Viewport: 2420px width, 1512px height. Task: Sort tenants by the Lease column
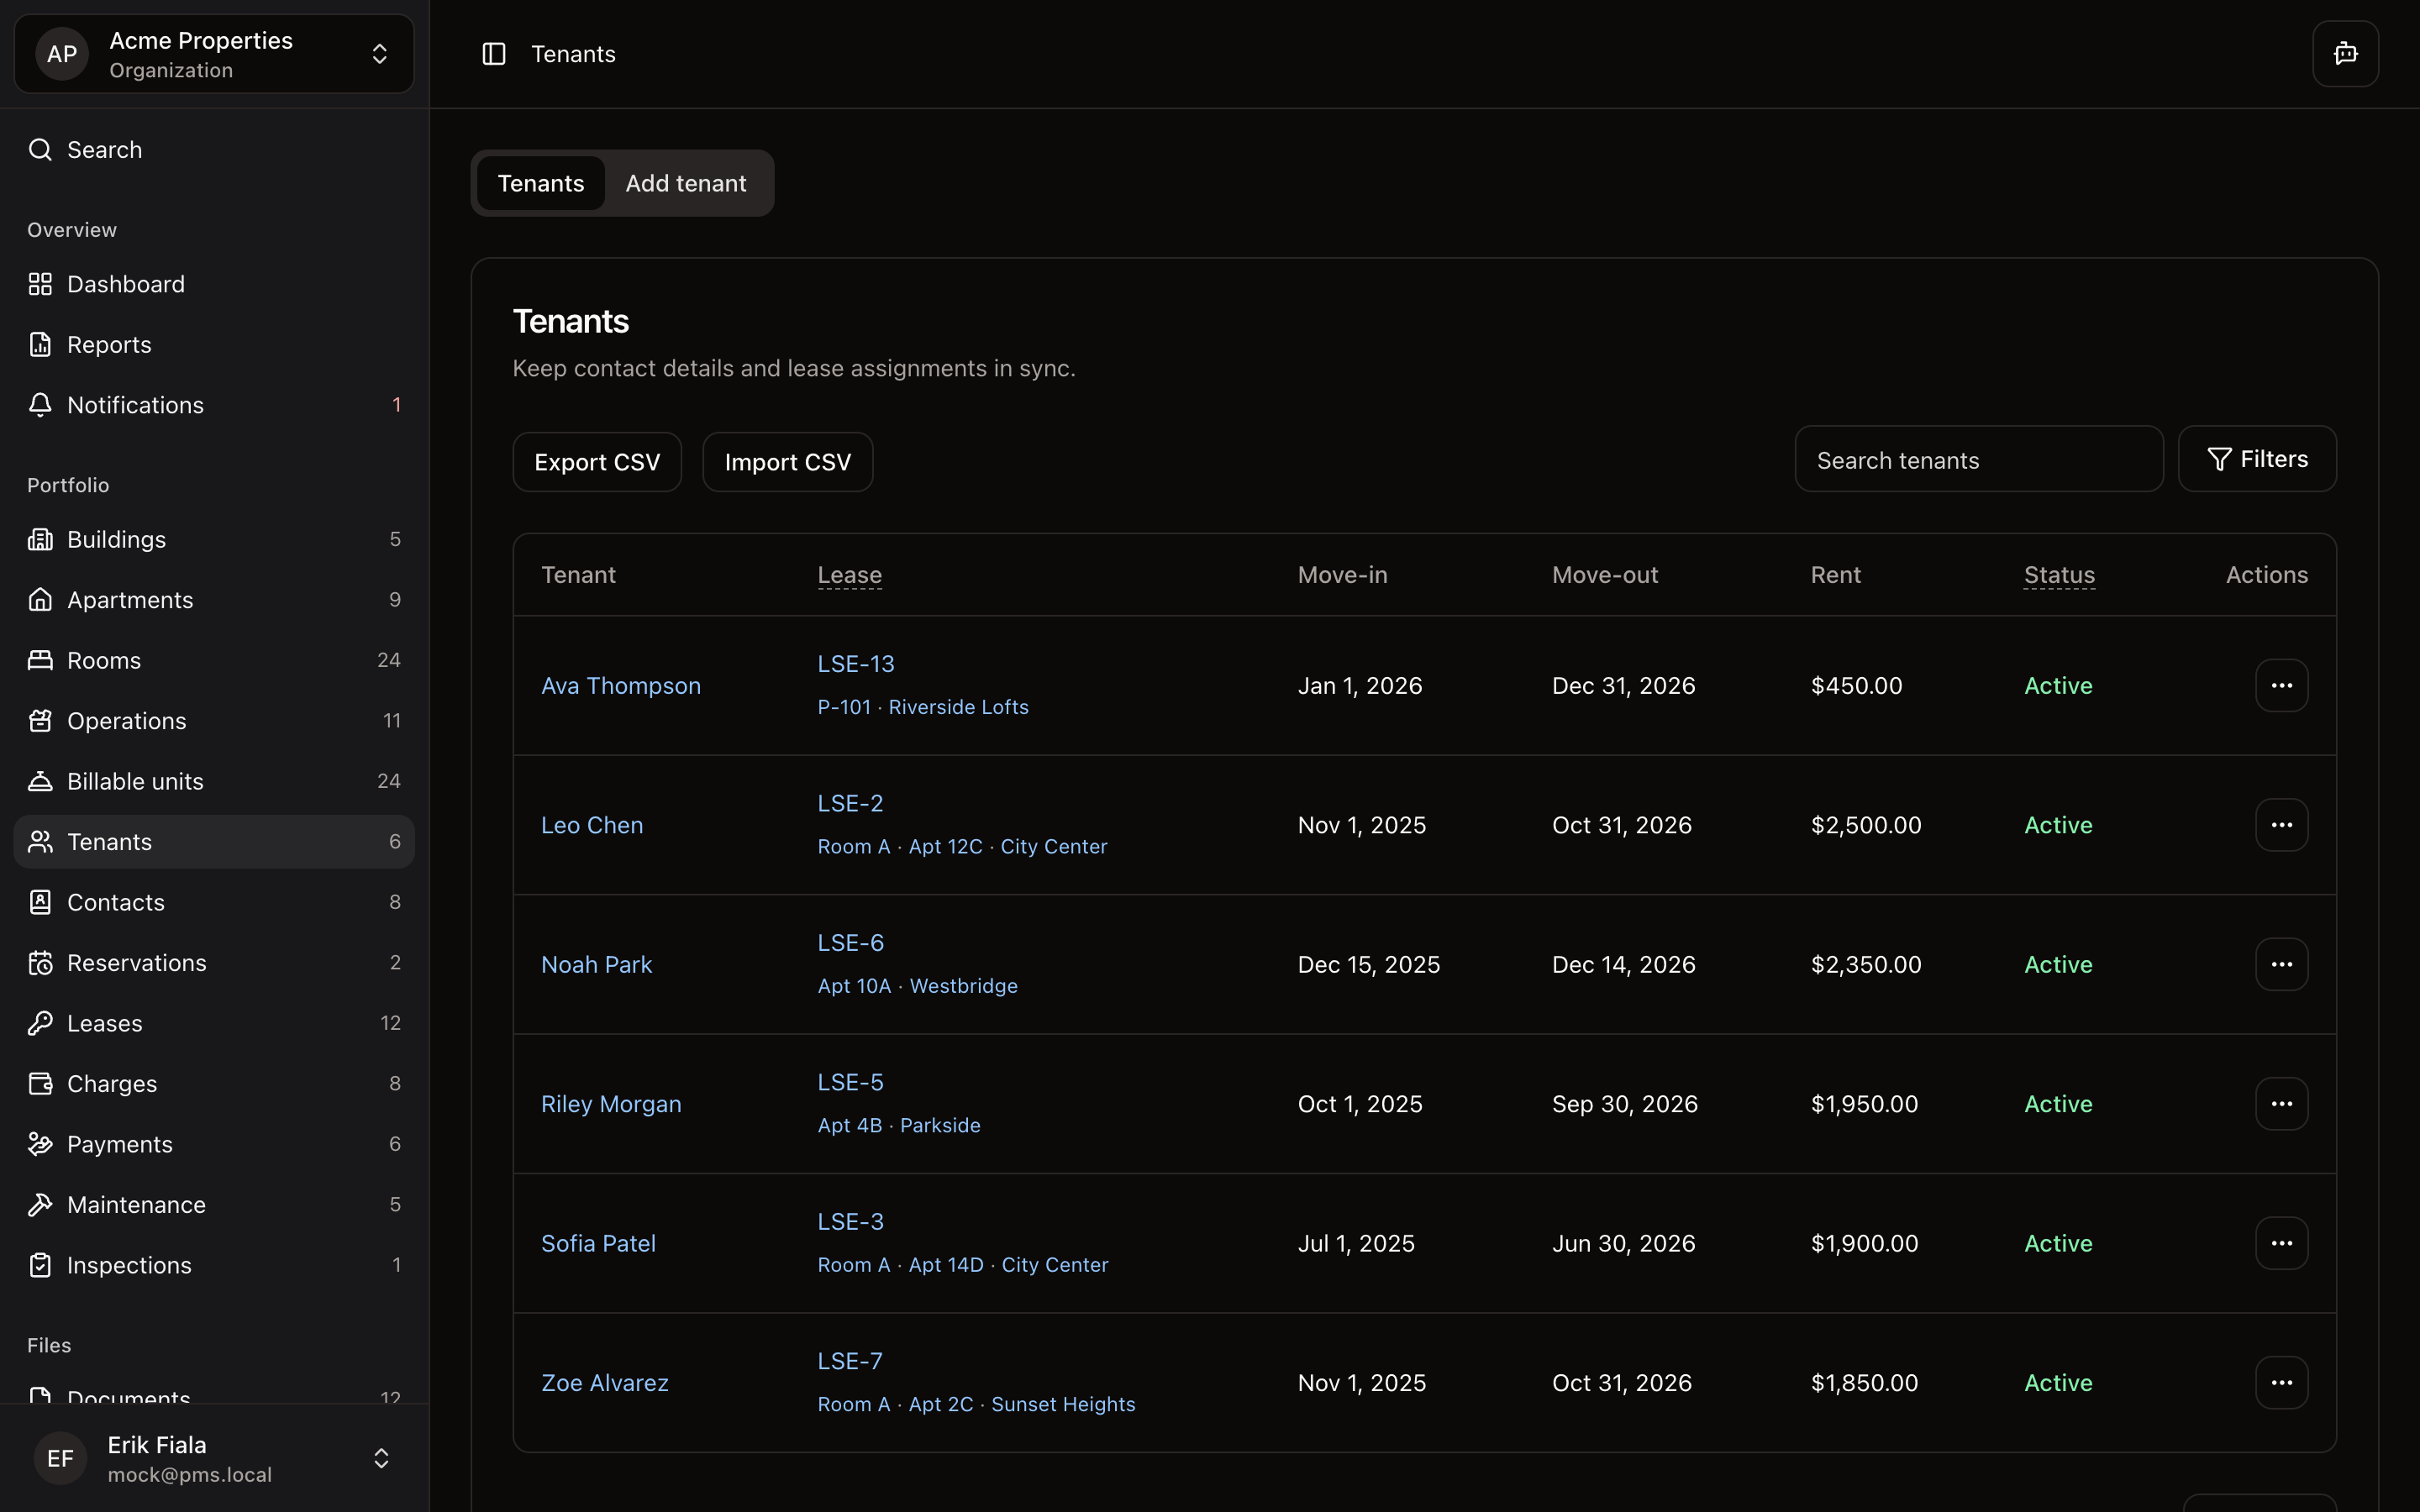(x=848, y=574)
